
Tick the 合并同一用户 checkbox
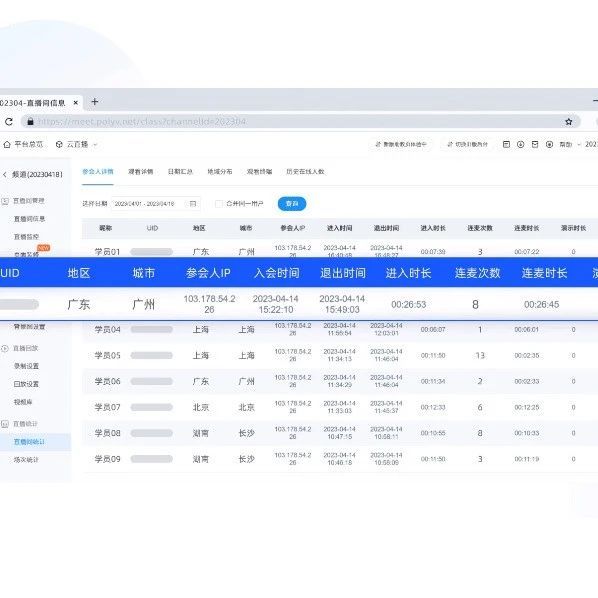coord(219,204)
